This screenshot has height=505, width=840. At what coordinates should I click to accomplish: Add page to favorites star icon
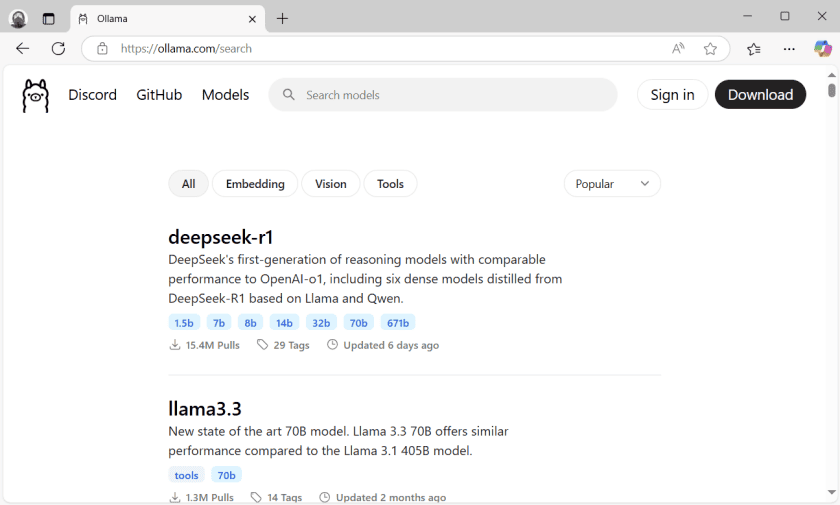click(710, 48)
